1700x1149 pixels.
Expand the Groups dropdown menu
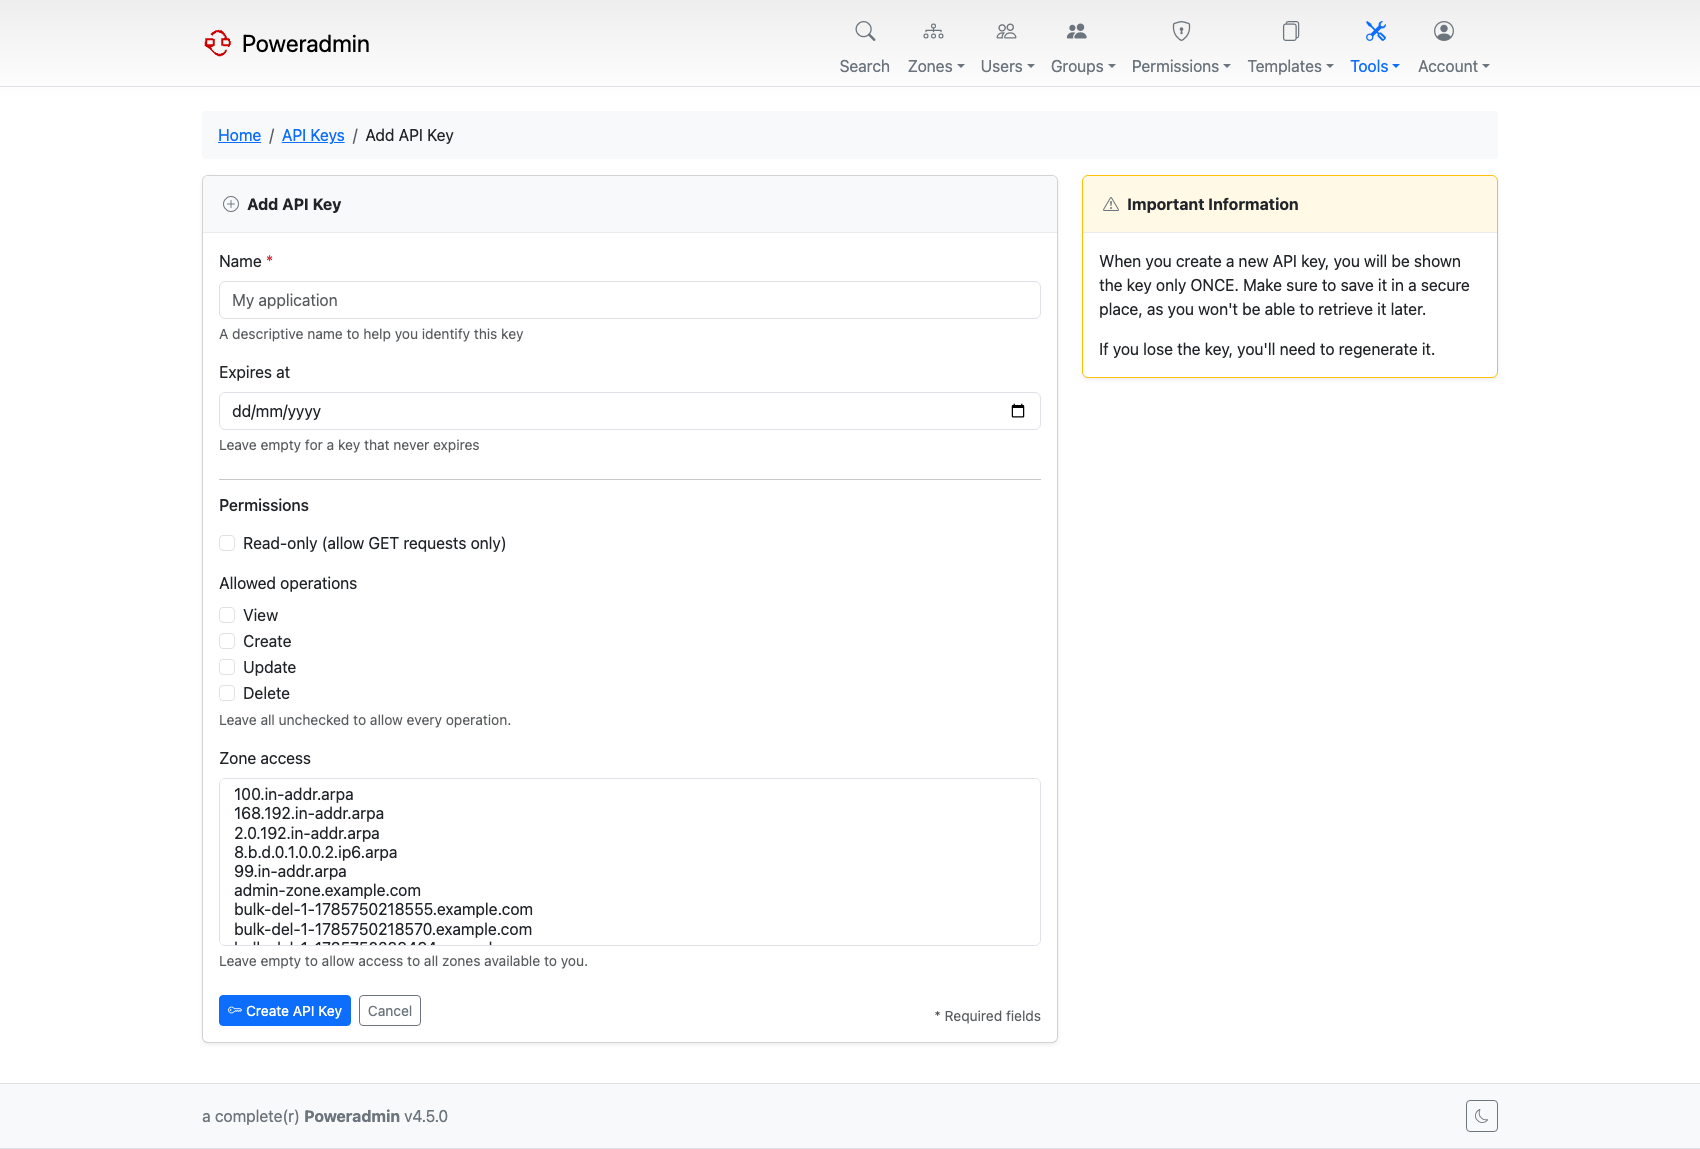[x=1083, y=66]
